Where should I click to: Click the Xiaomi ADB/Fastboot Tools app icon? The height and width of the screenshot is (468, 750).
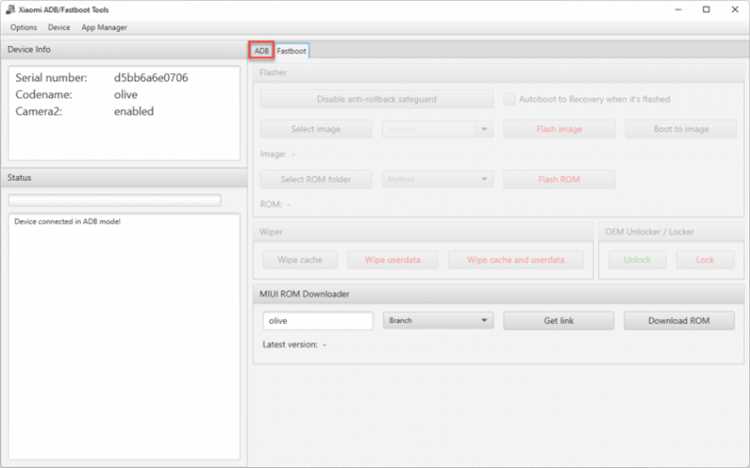[10, 10]
